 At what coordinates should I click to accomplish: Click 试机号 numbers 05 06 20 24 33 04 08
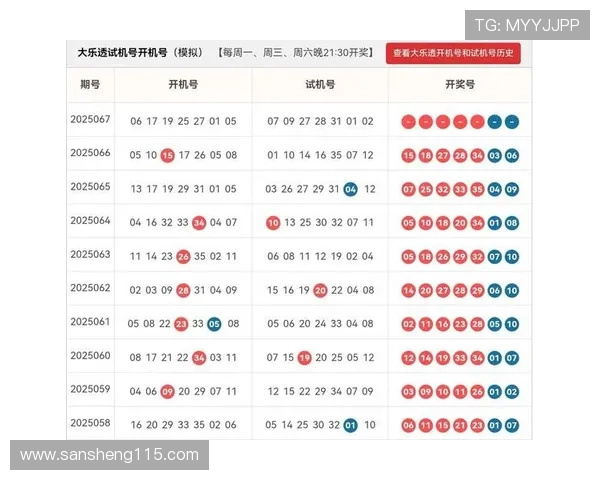pyautogui.click(x=320, y=323)
